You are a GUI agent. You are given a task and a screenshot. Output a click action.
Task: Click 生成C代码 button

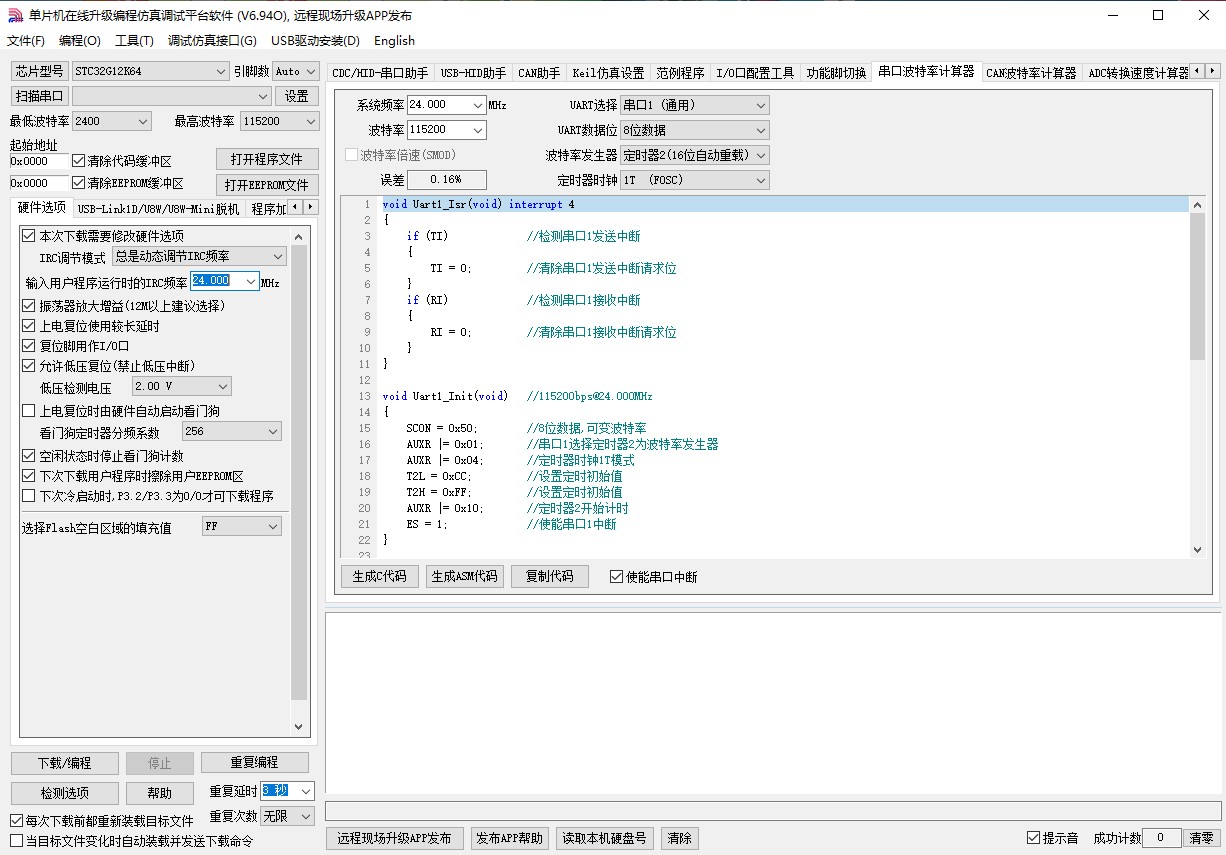pos(380,577)
